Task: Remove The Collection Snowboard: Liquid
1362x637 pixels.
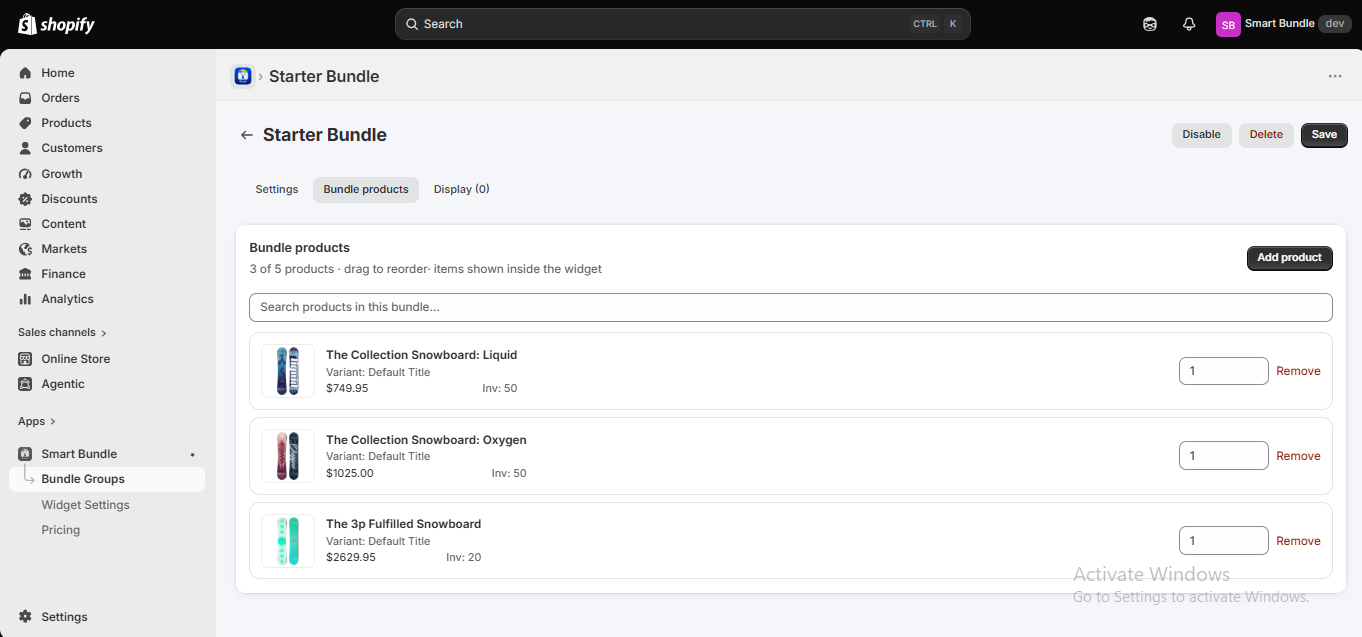Action: [x=1298, y=371]
